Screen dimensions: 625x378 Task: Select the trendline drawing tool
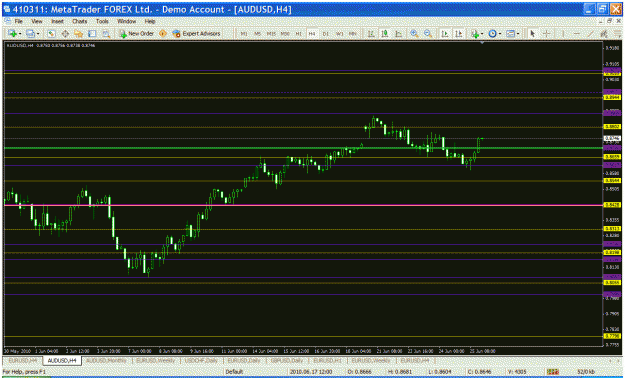pyautogui.click(x=590, y=34)
